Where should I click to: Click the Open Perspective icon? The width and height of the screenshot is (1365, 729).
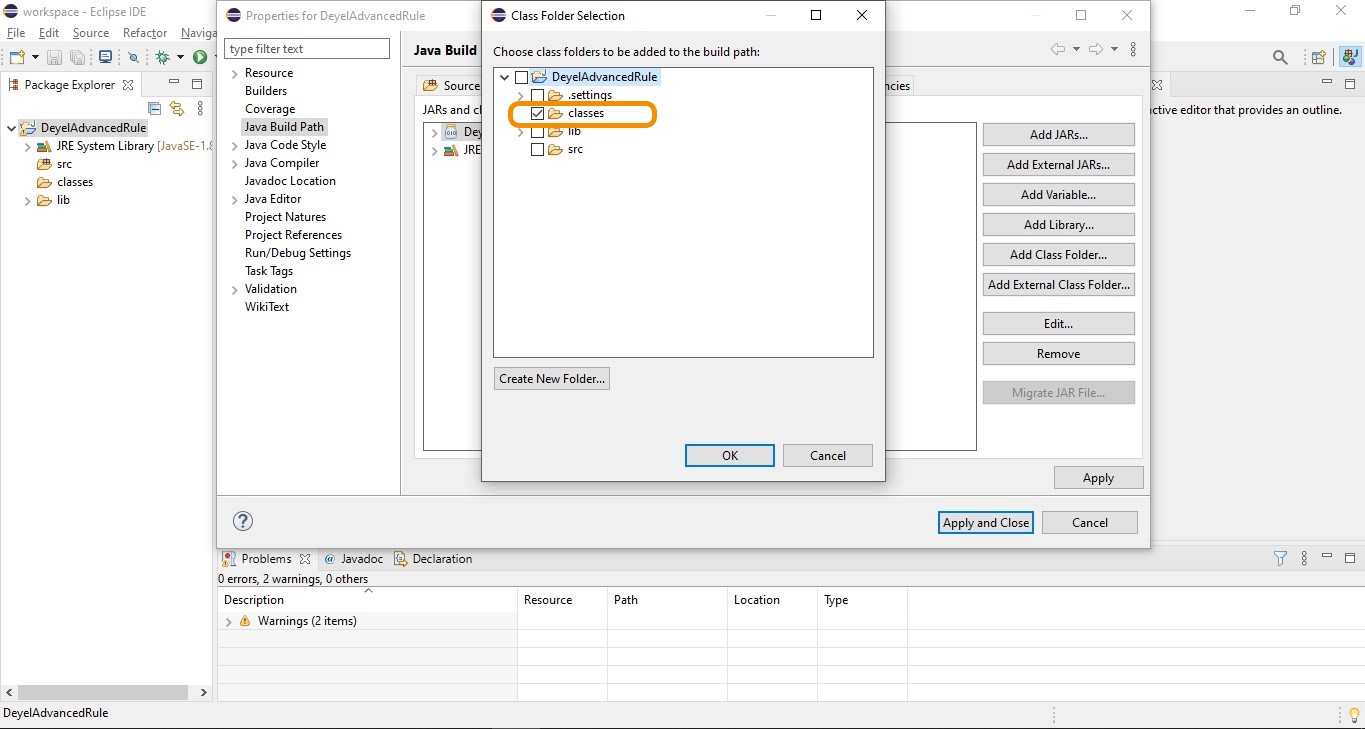pos(1319,58)
